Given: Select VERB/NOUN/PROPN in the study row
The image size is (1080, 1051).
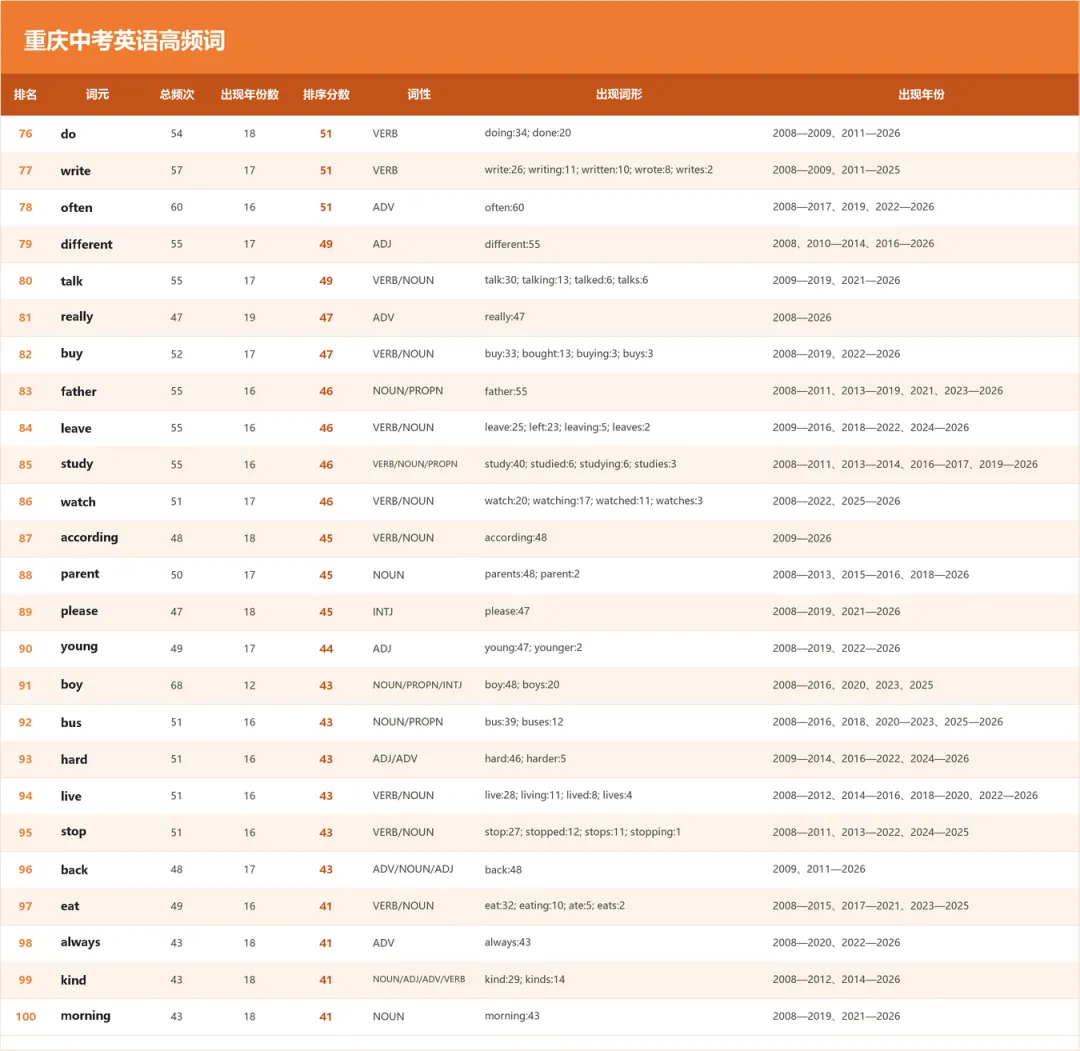Looking at the screenshot, I should [x=415, y=464].
